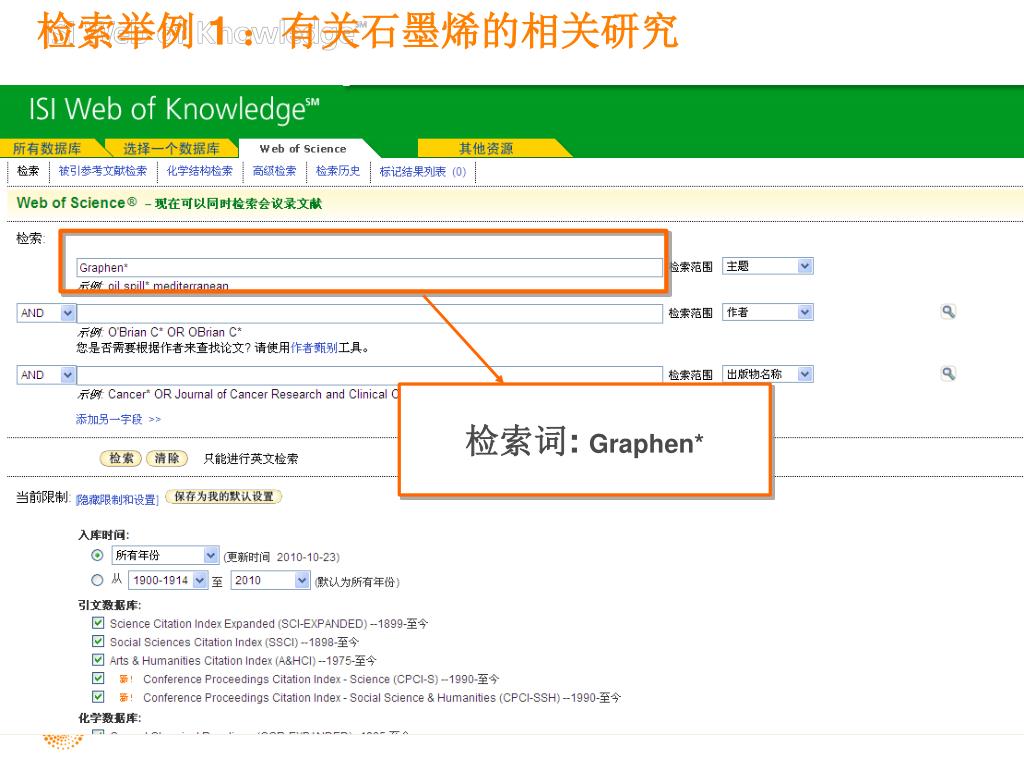
Task: Click 隐藏限制和设置 link
Action: pos(117,500)
